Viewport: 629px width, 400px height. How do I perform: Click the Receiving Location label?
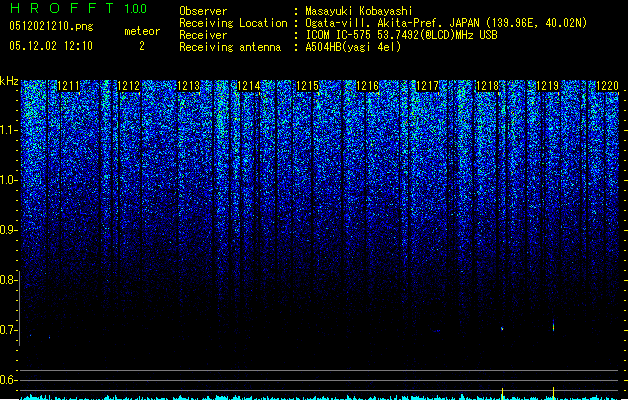[x=233, y=23]
